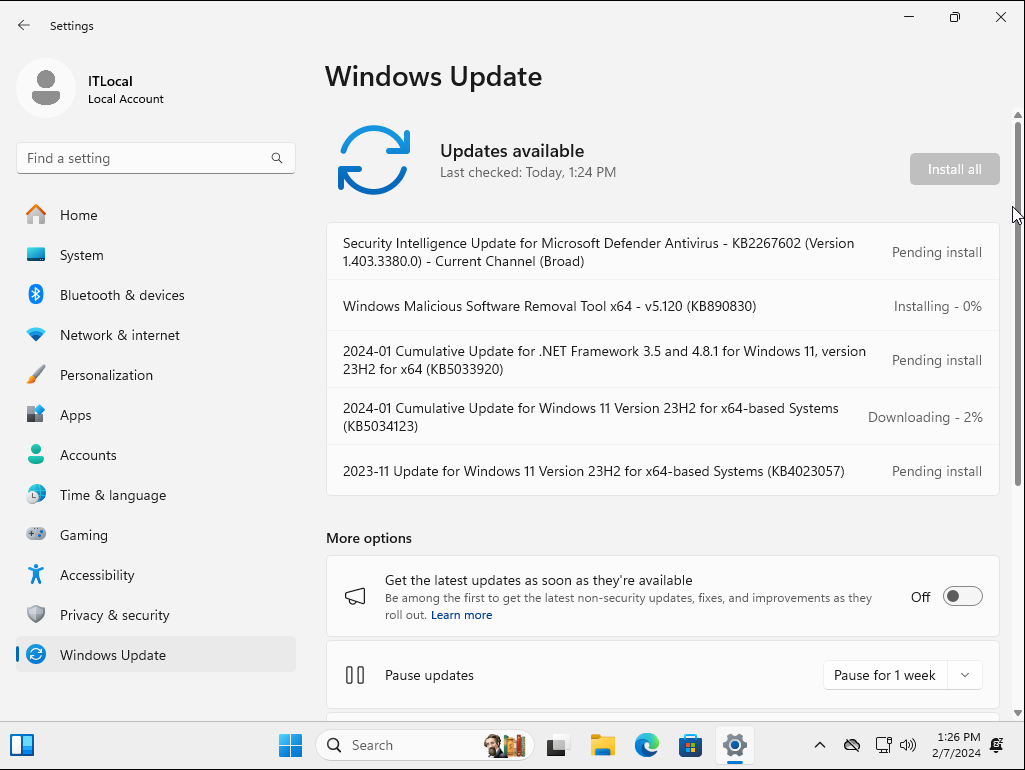
Task: Click the Personalization paintbrush icon
Action: click(x=36, y=375)
